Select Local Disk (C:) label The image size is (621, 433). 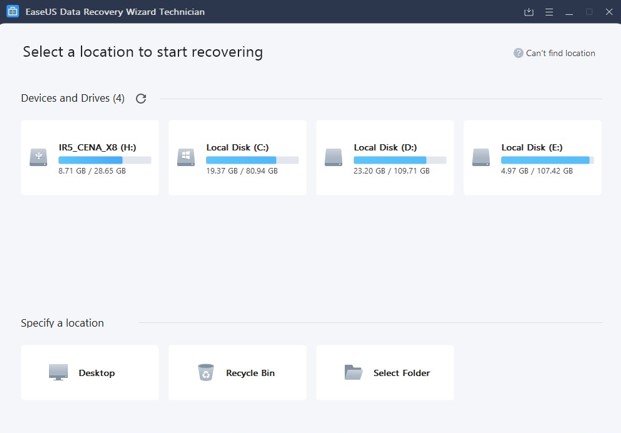[237, 147]
